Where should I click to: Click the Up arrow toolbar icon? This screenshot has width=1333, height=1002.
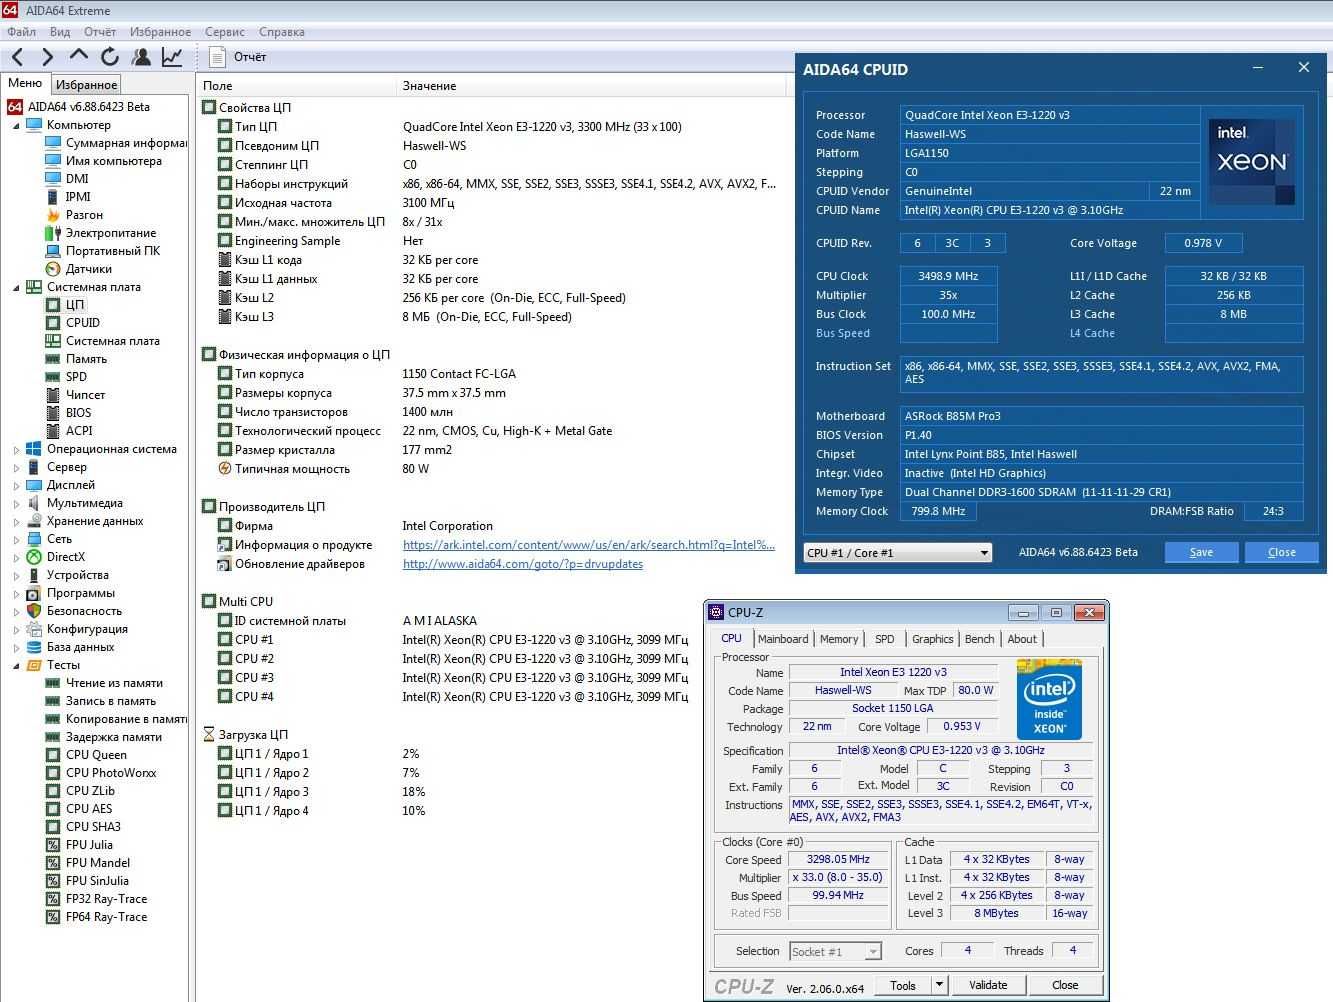tap(78, 57)
